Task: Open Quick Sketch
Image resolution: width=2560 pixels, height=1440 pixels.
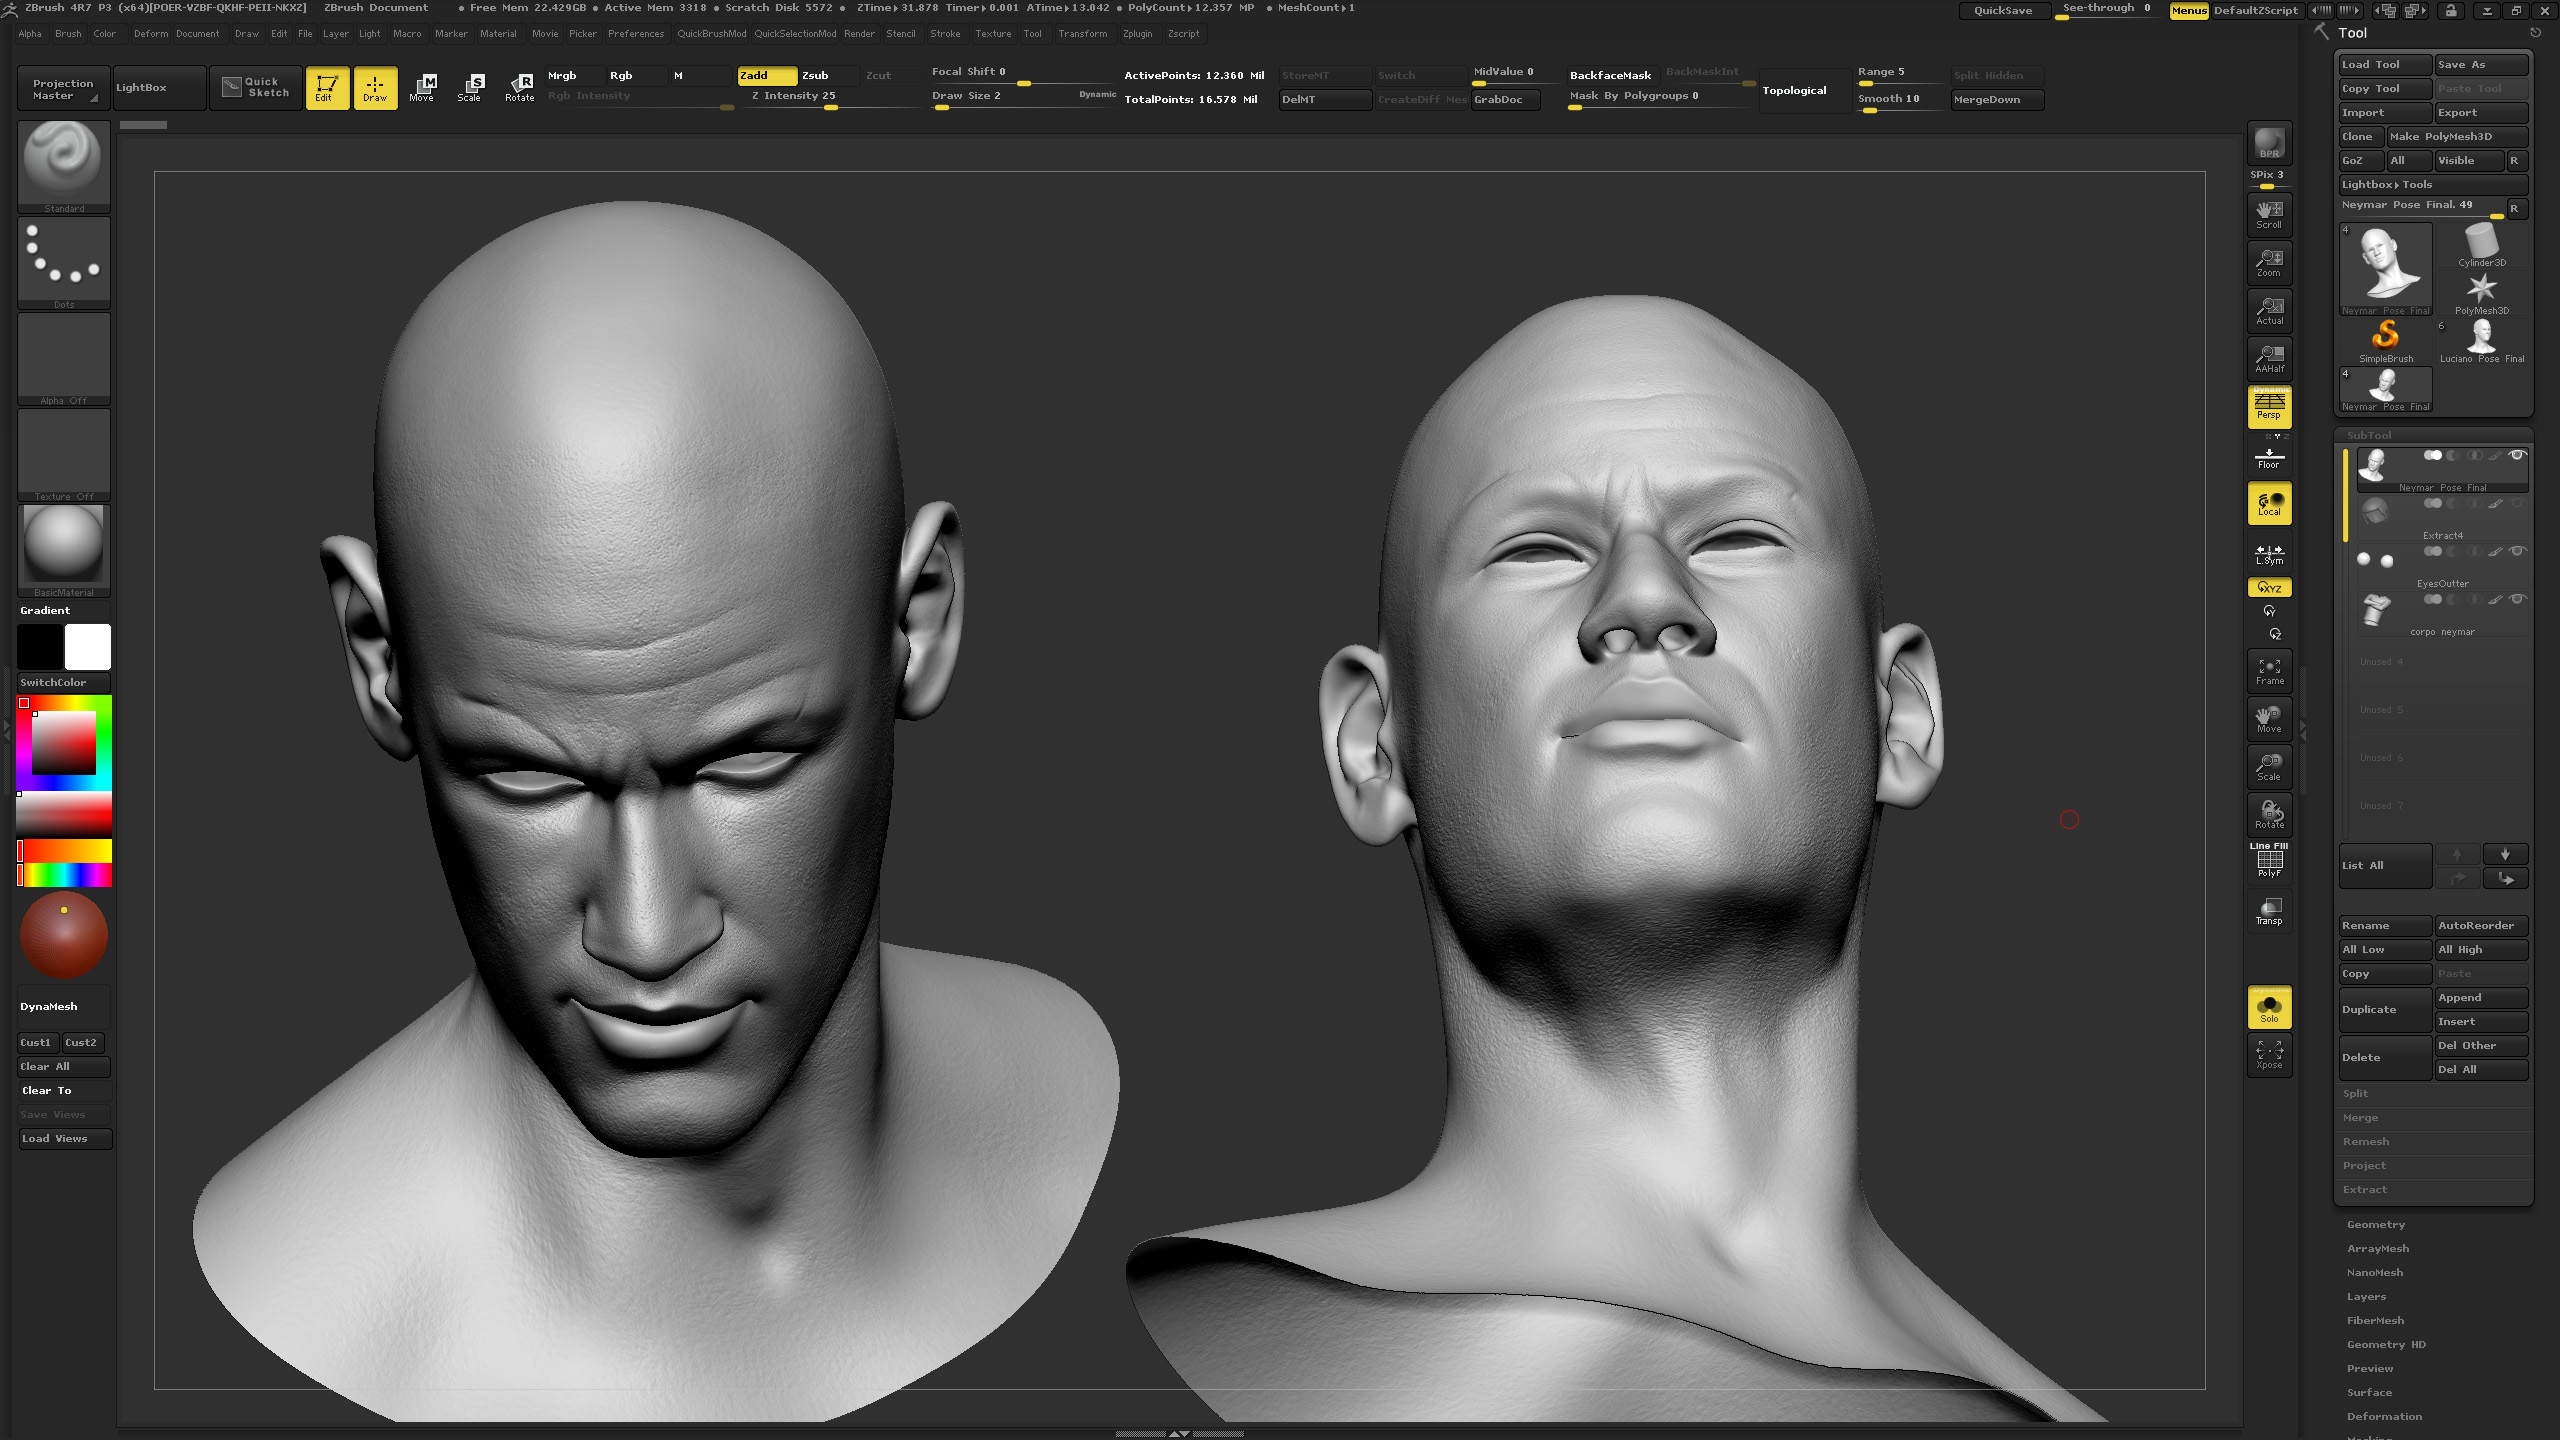Action: pos(256,88)
